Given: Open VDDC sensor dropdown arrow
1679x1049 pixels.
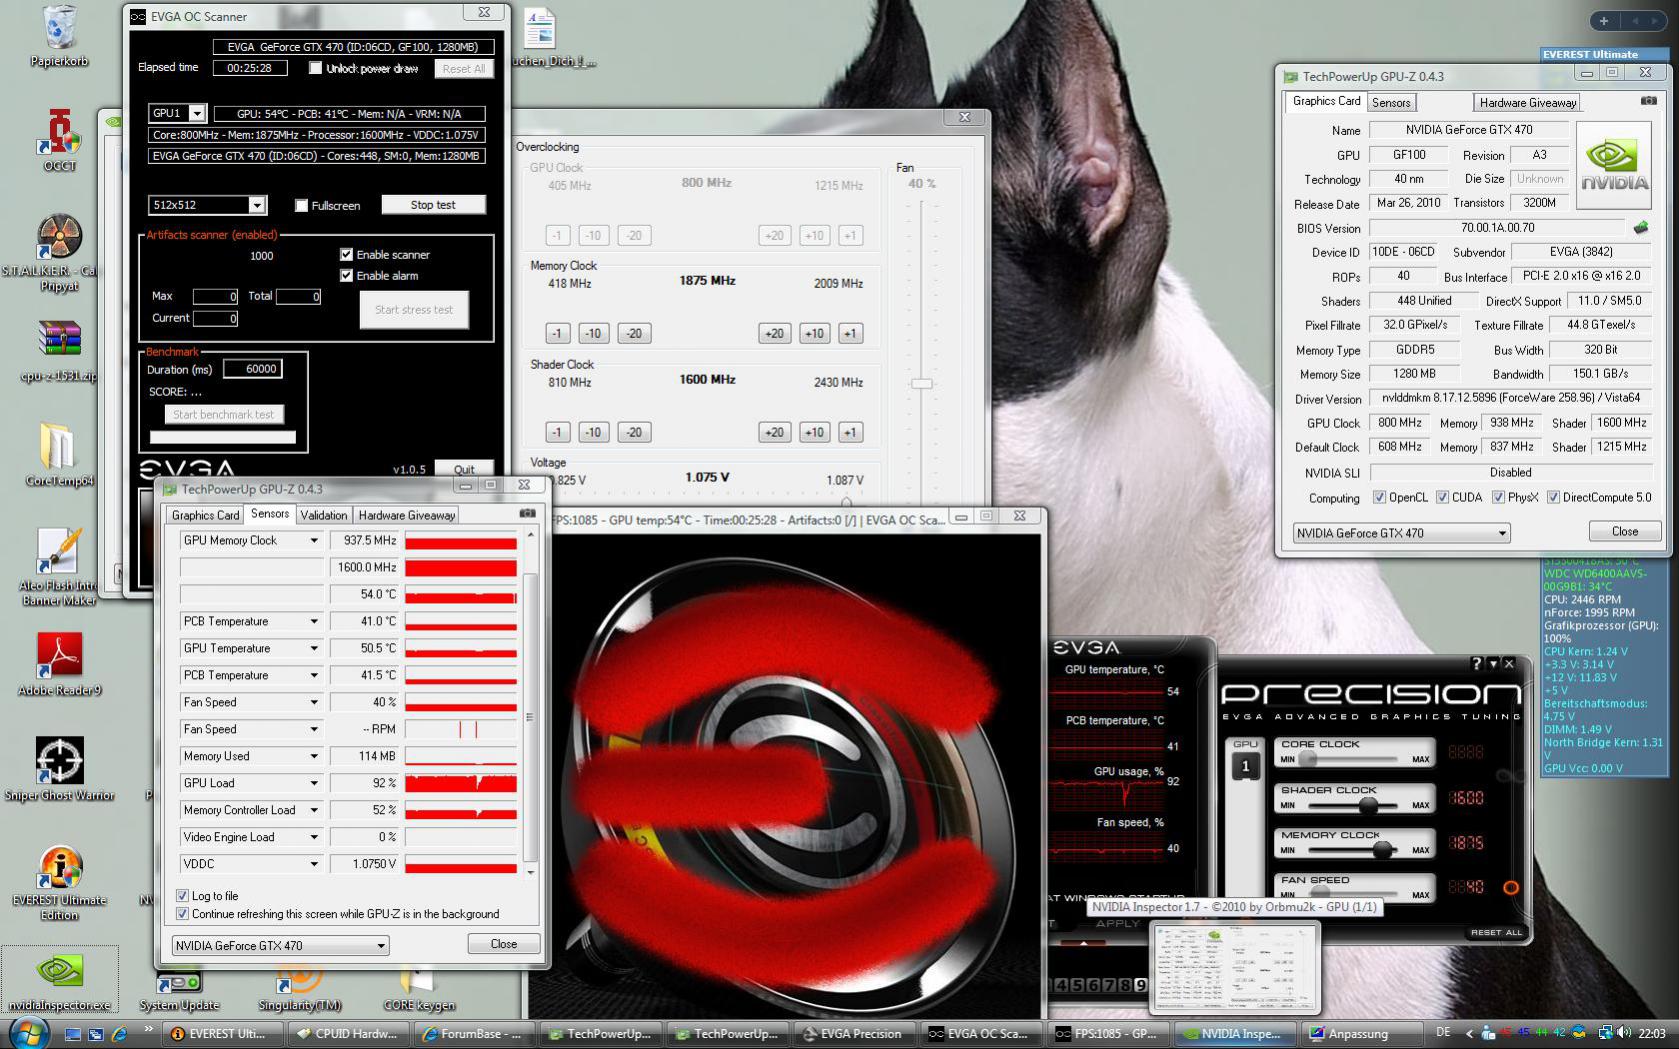Looking at the screenshot, I should 313,865.
